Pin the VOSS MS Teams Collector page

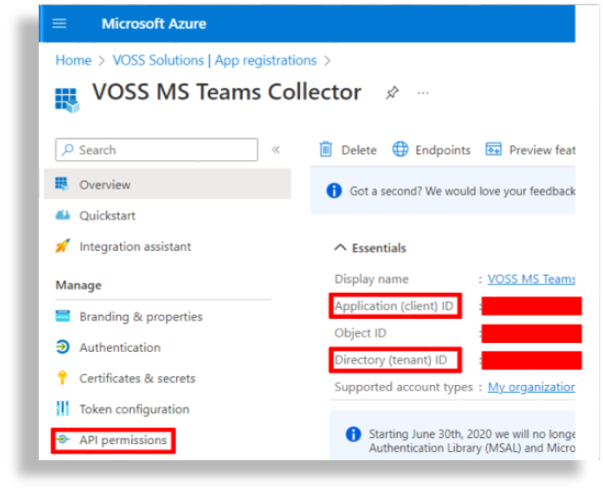392,93
